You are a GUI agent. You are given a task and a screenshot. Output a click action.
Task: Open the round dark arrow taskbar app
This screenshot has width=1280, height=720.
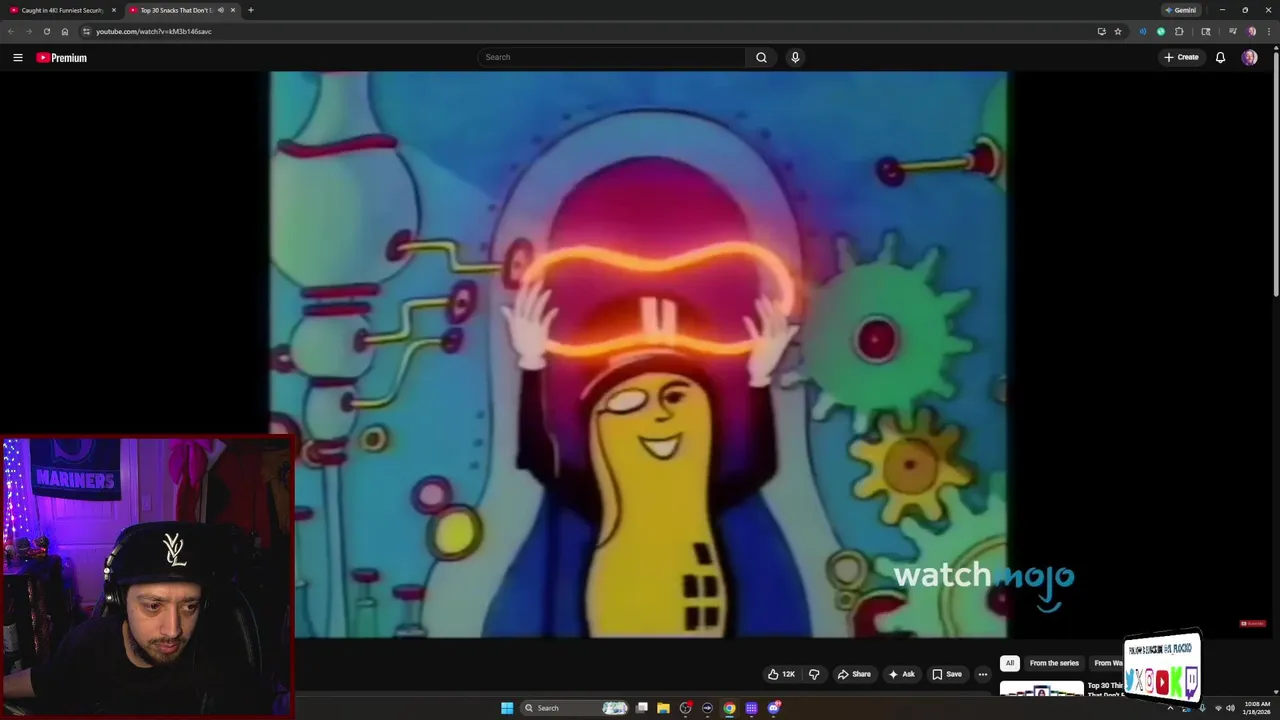coord(707,708)
